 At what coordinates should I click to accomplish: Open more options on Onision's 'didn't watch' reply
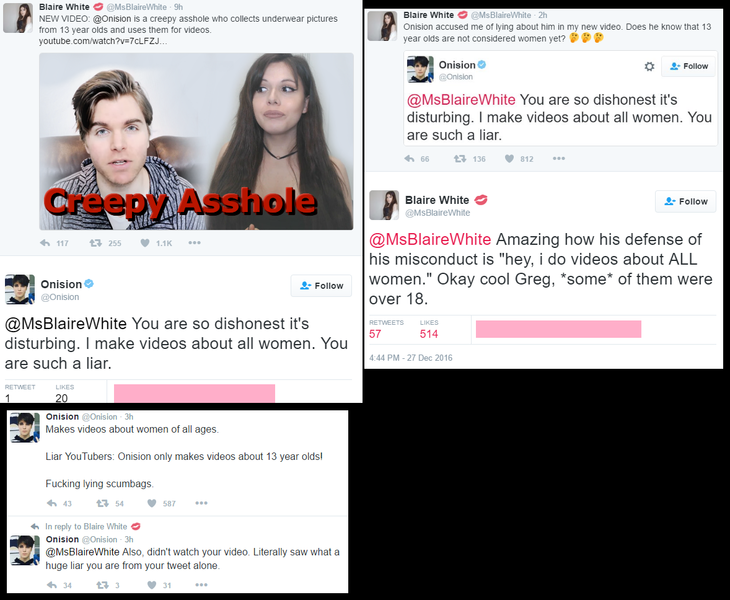click(201, 585)
